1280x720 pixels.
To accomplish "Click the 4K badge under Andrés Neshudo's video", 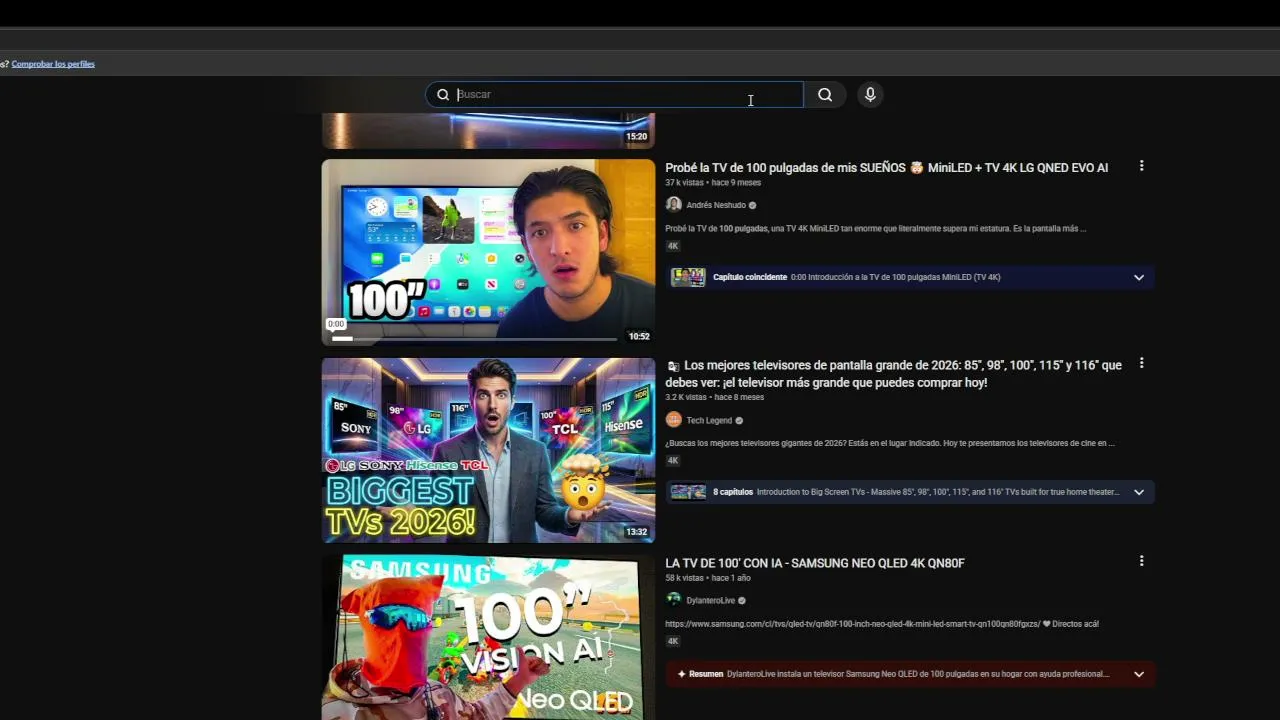I will point(673,246).
